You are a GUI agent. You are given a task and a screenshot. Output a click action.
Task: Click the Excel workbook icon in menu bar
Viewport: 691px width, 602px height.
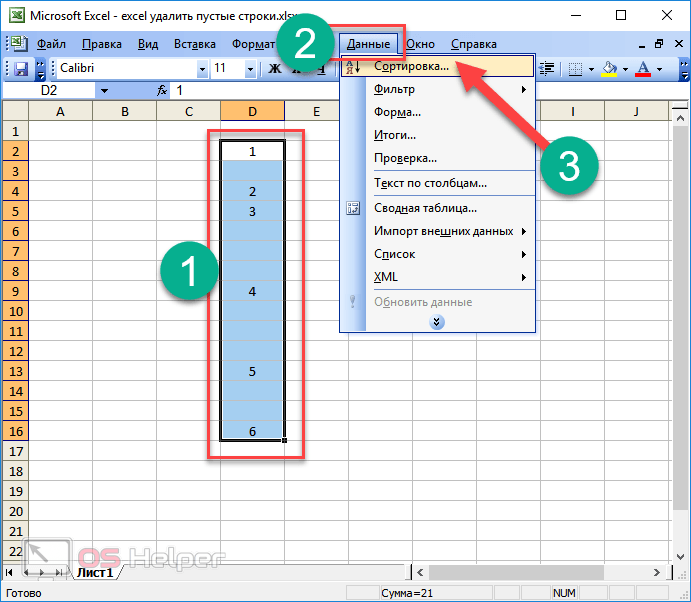pos(19,43)
